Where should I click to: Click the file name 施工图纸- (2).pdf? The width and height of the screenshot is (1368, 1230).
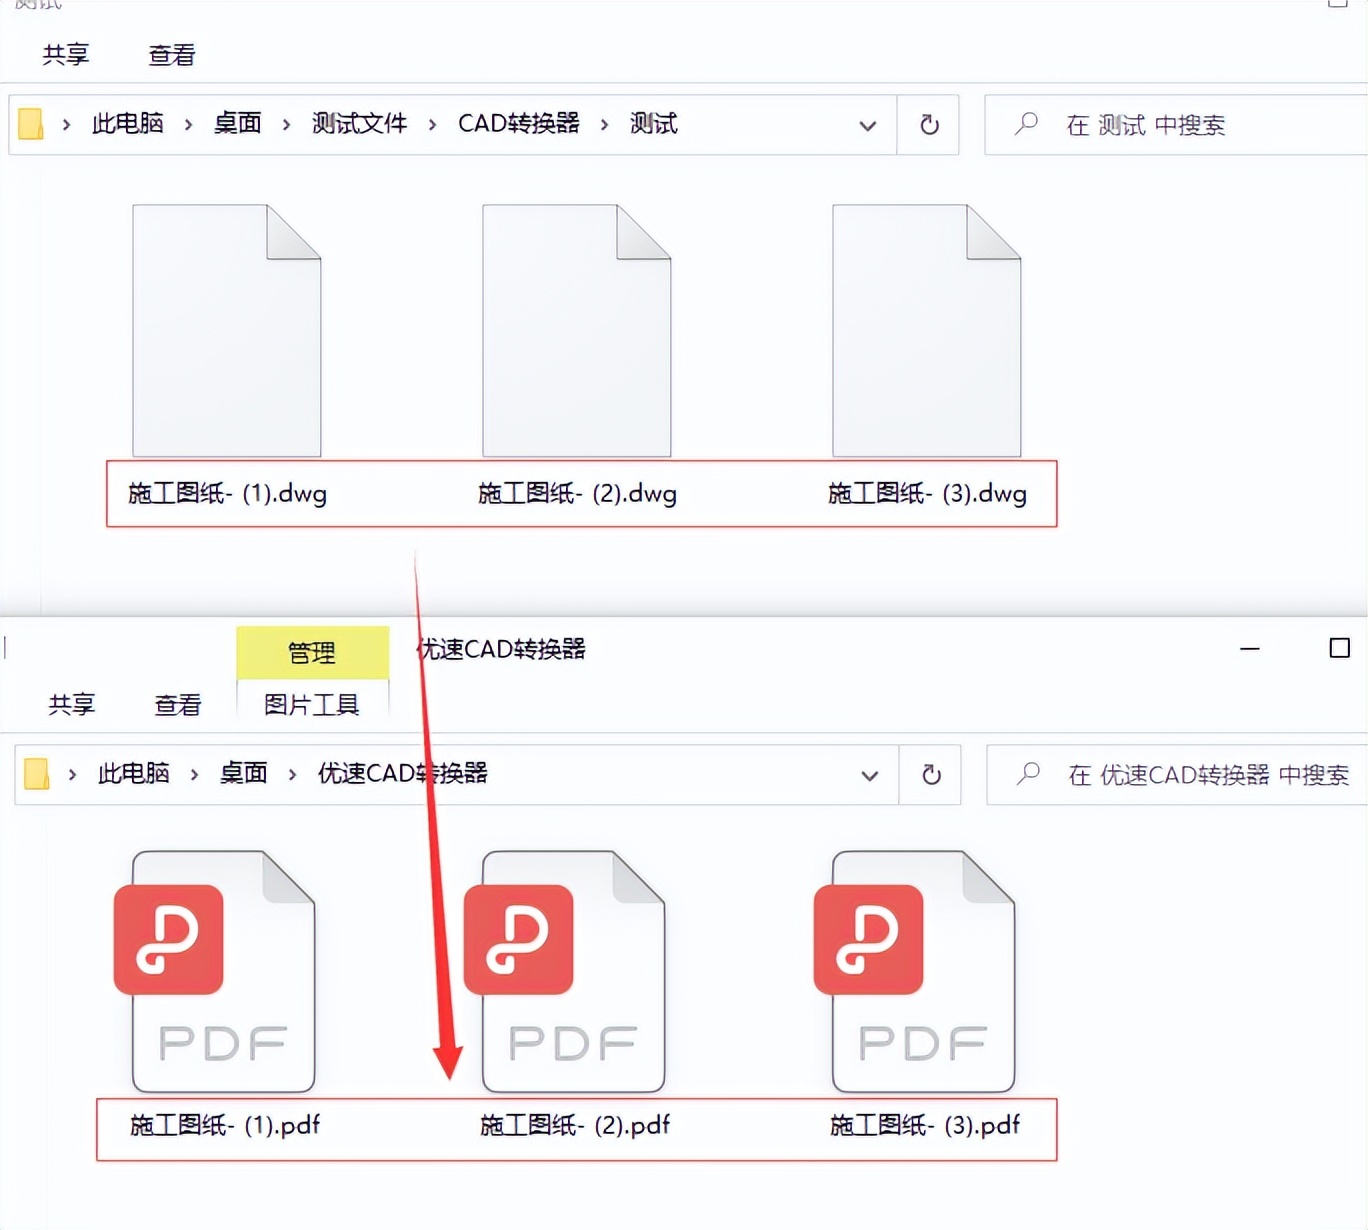[x=575, y=1125]
